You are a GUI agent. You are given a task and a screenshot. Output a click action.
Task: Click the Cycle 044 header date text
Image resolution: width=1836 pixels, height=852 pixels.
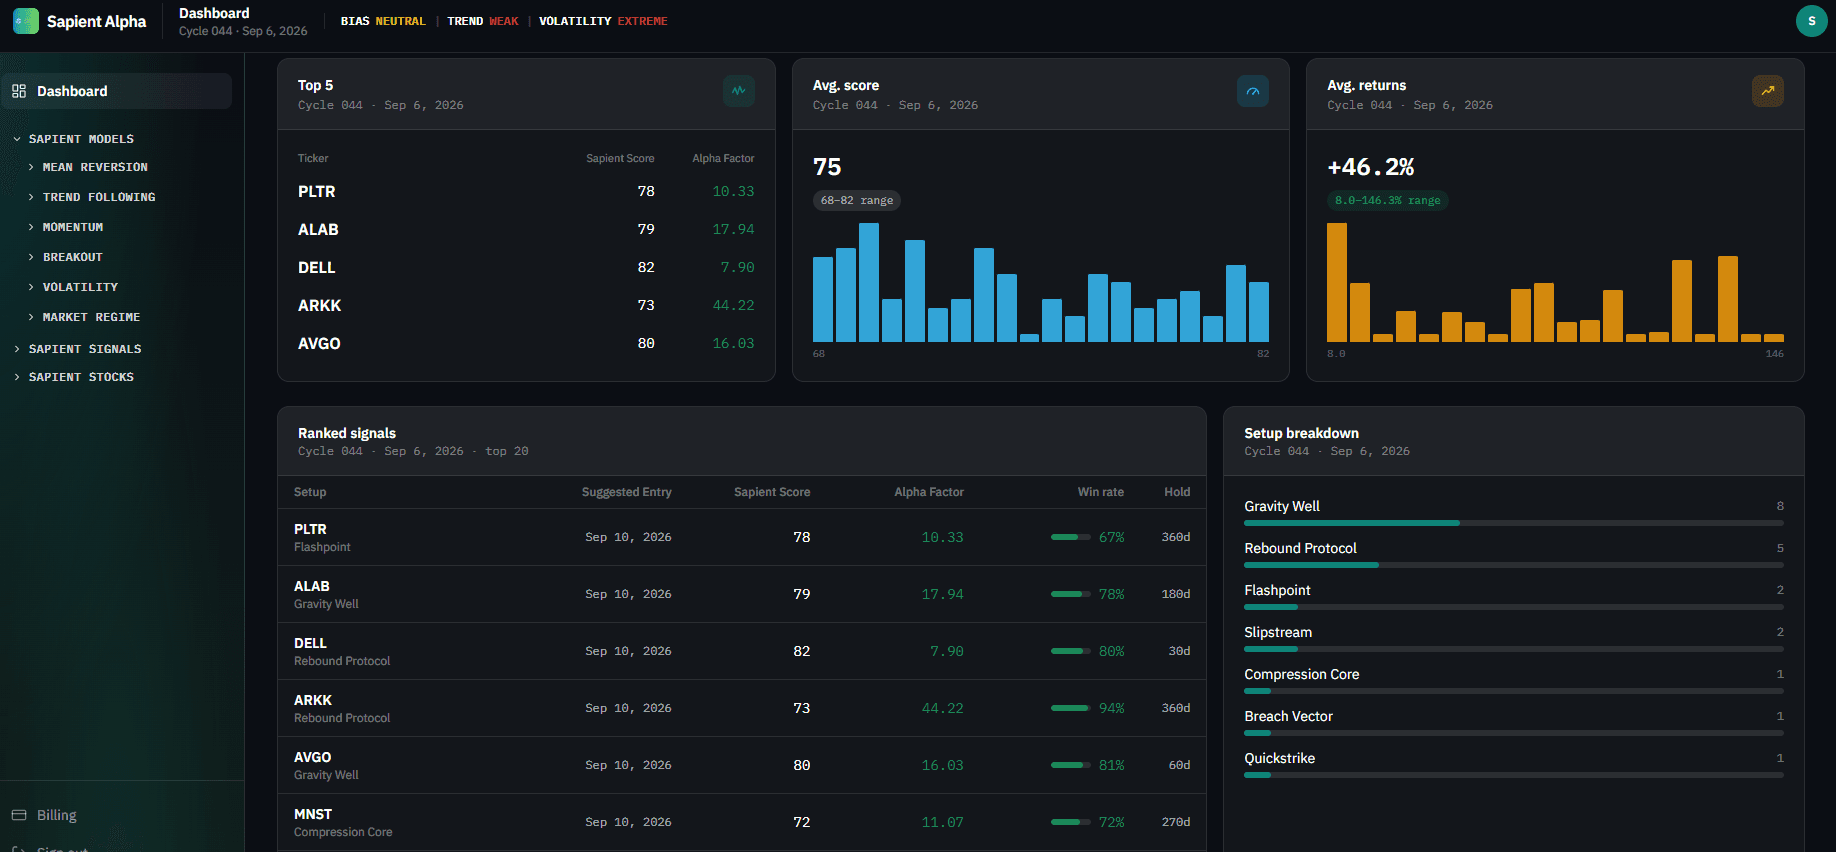(243, 31)
